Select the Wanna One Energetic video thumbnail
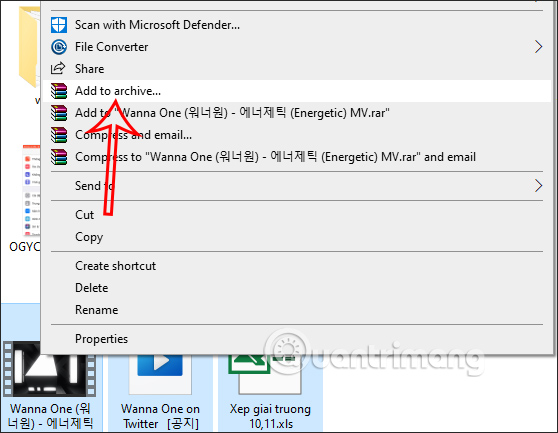Screen dimensions: 558x433 tap(49, 376)
